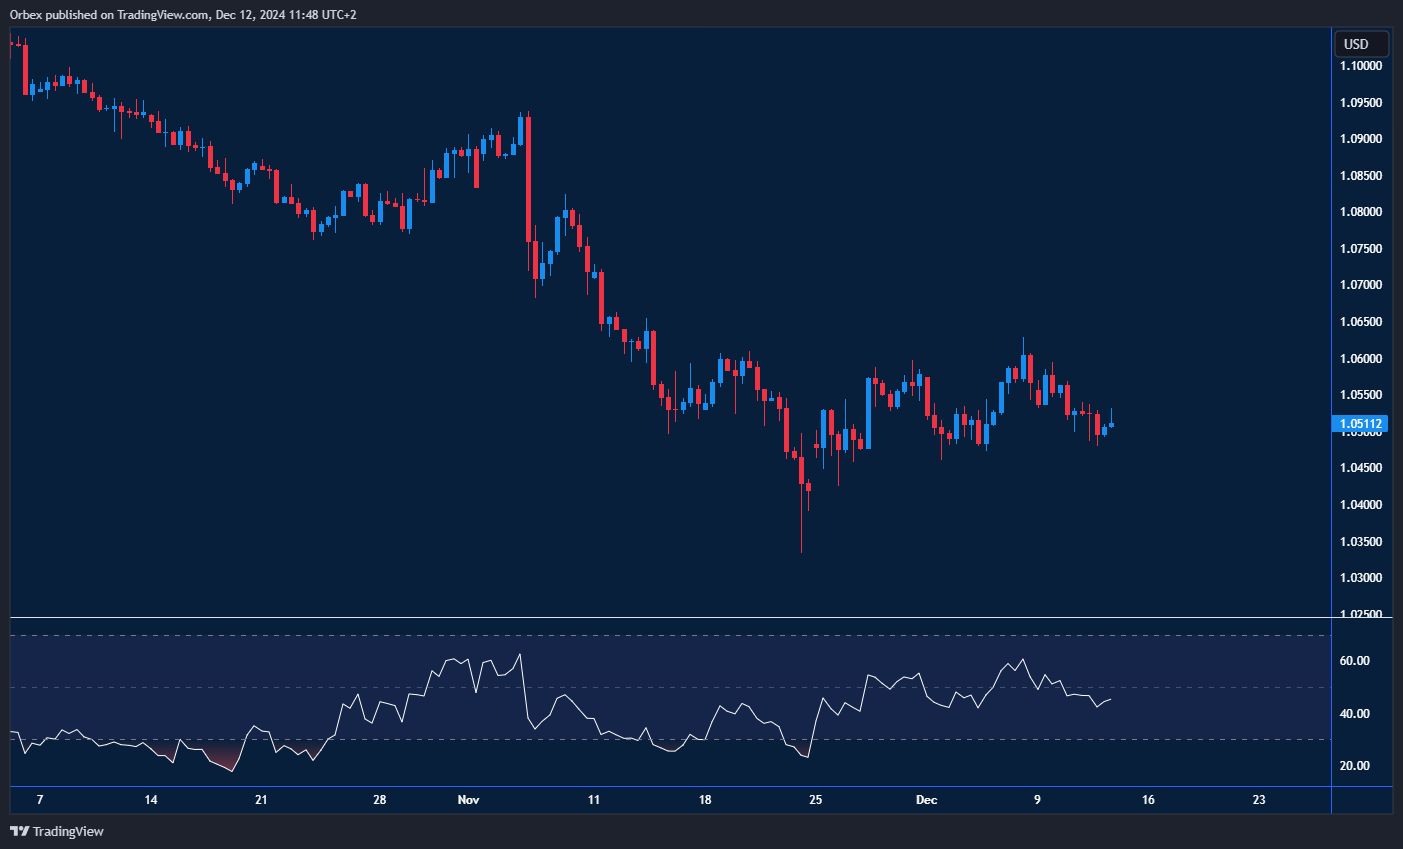Viewport: 1403px width, 849px height.
Task: Toggle the RSI overbought dashed line
Action: (660, 633)
